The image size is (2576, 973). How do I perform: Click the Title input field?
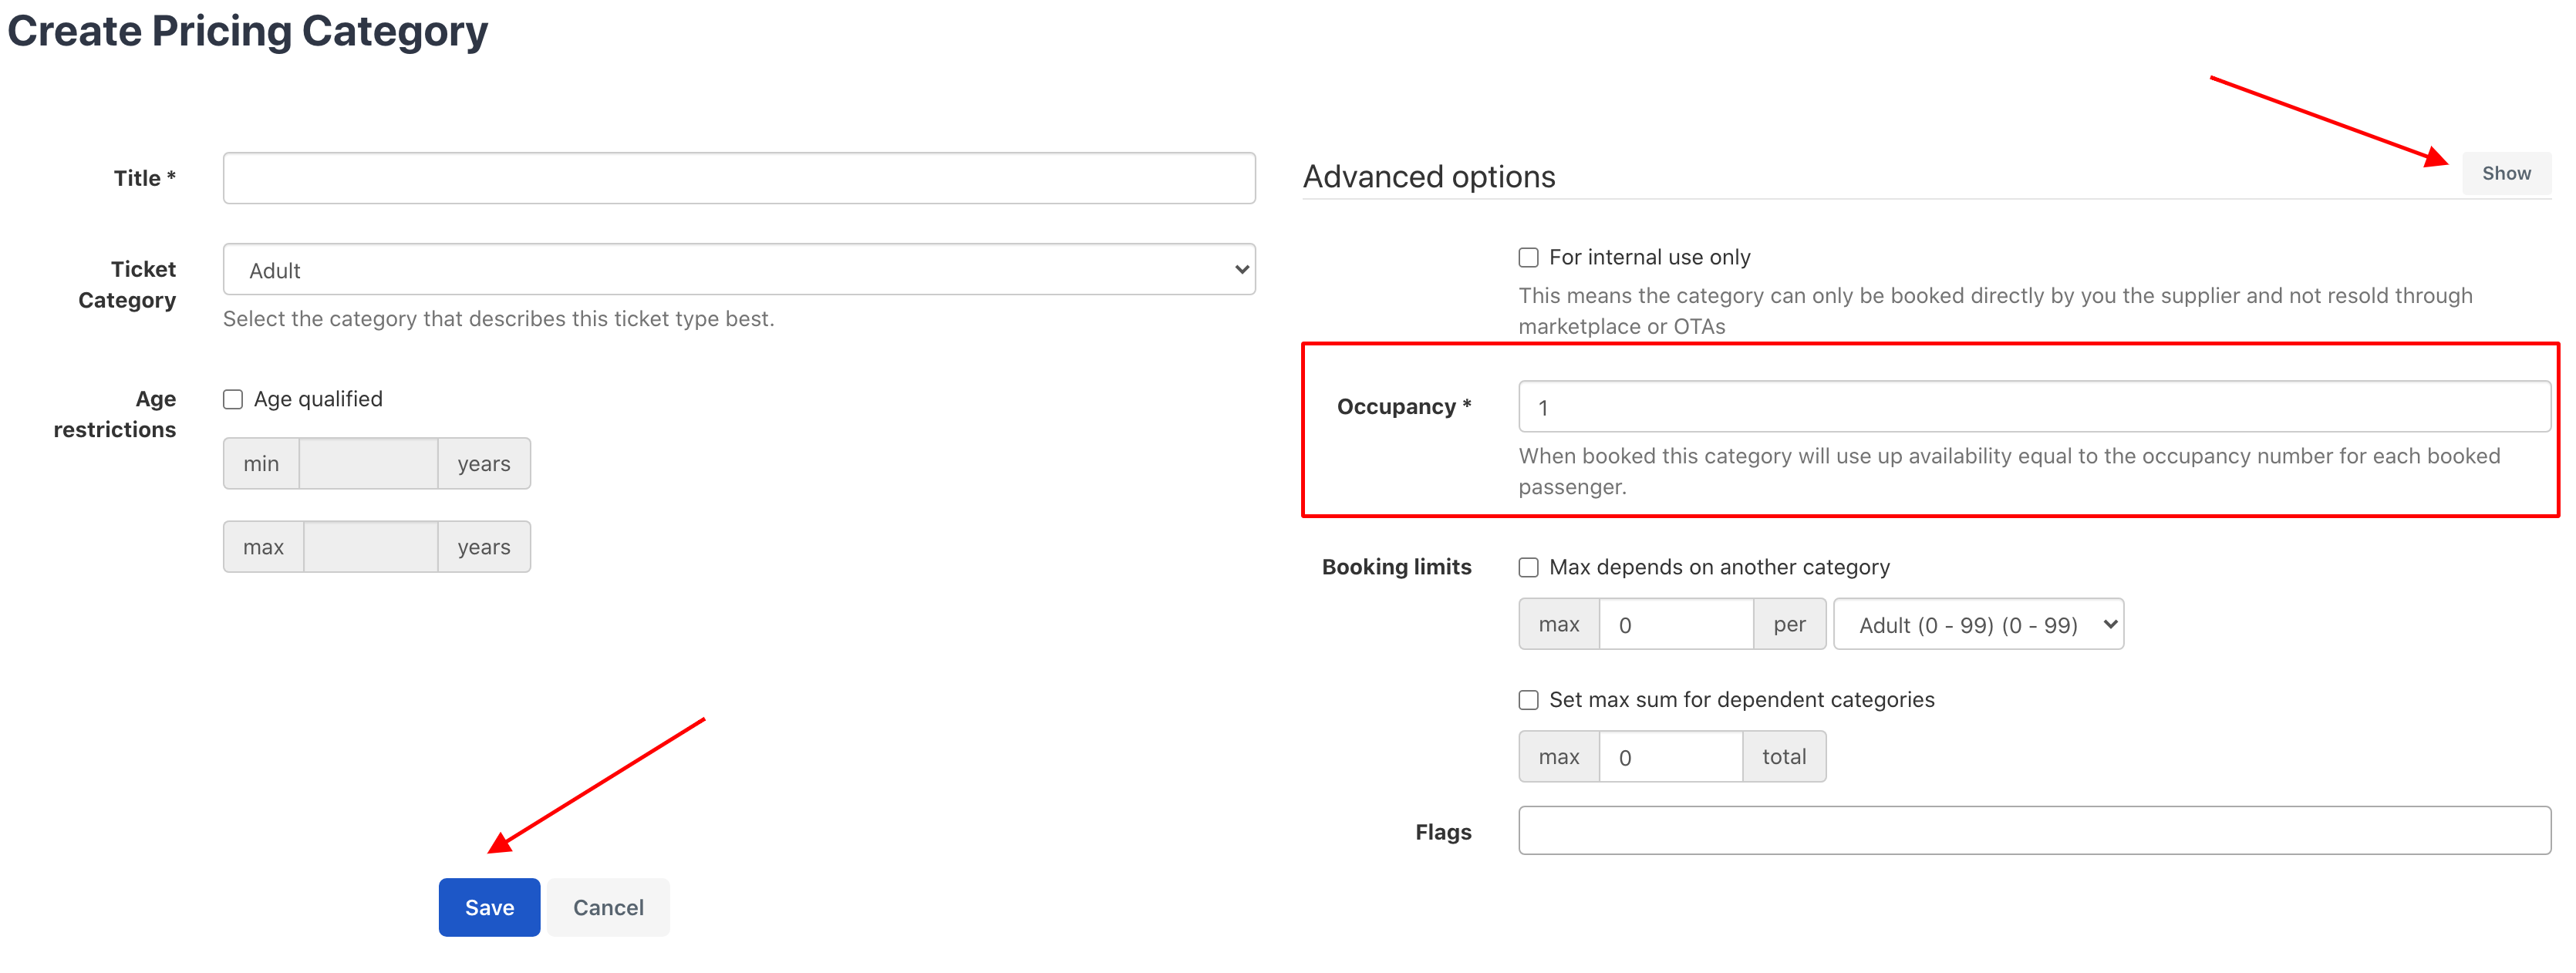coord(739,178)
